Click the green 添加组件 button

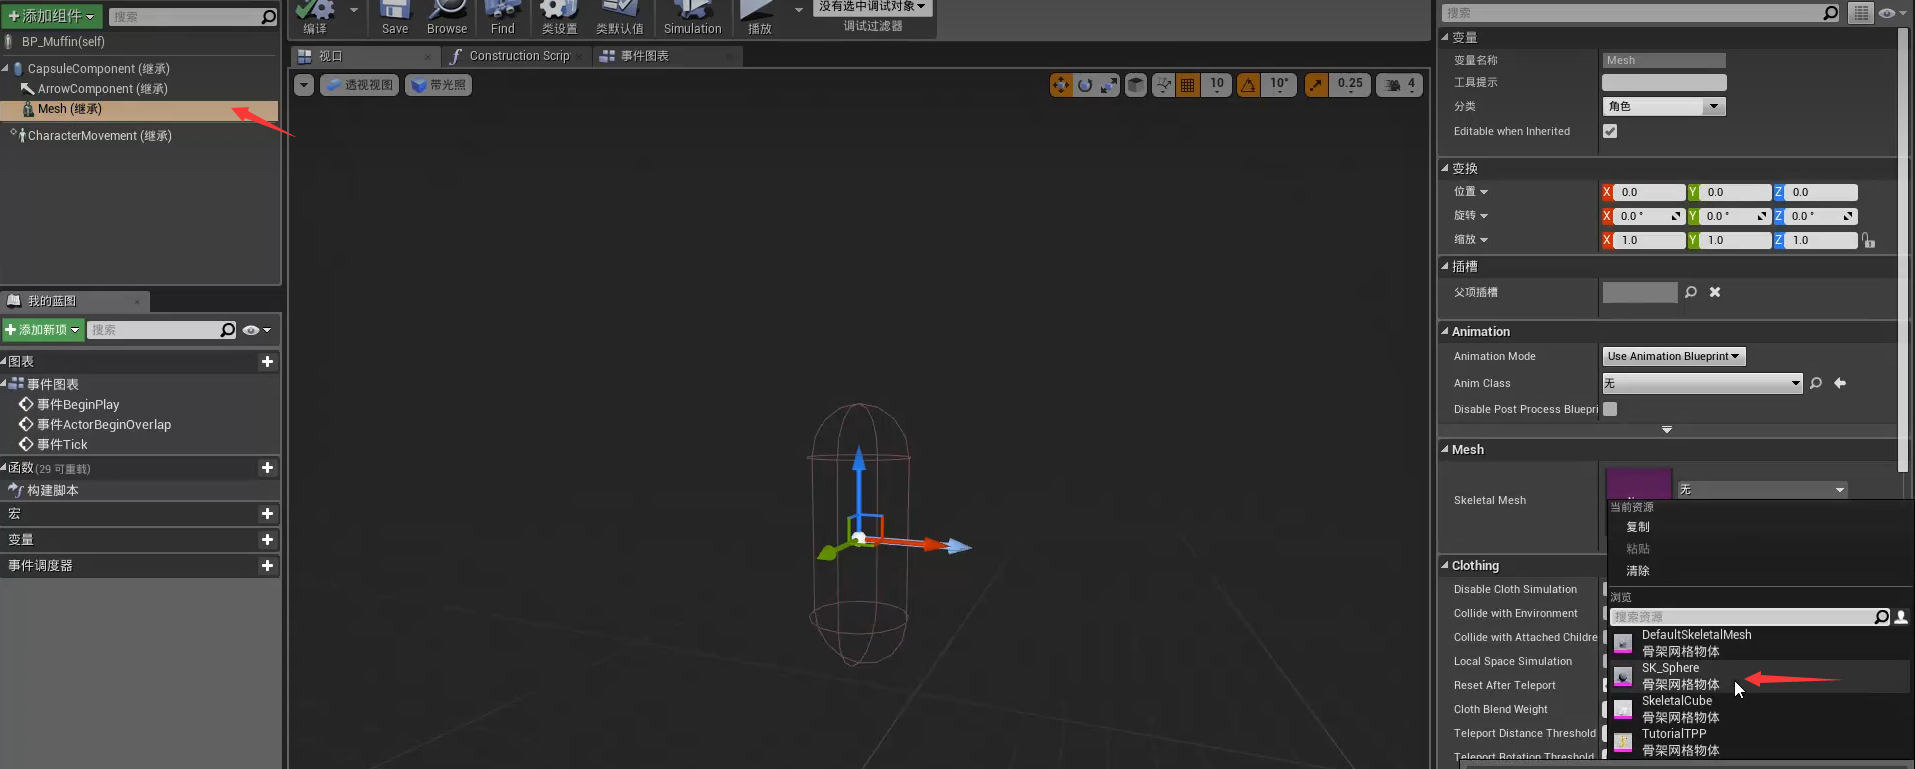[51, 16]
